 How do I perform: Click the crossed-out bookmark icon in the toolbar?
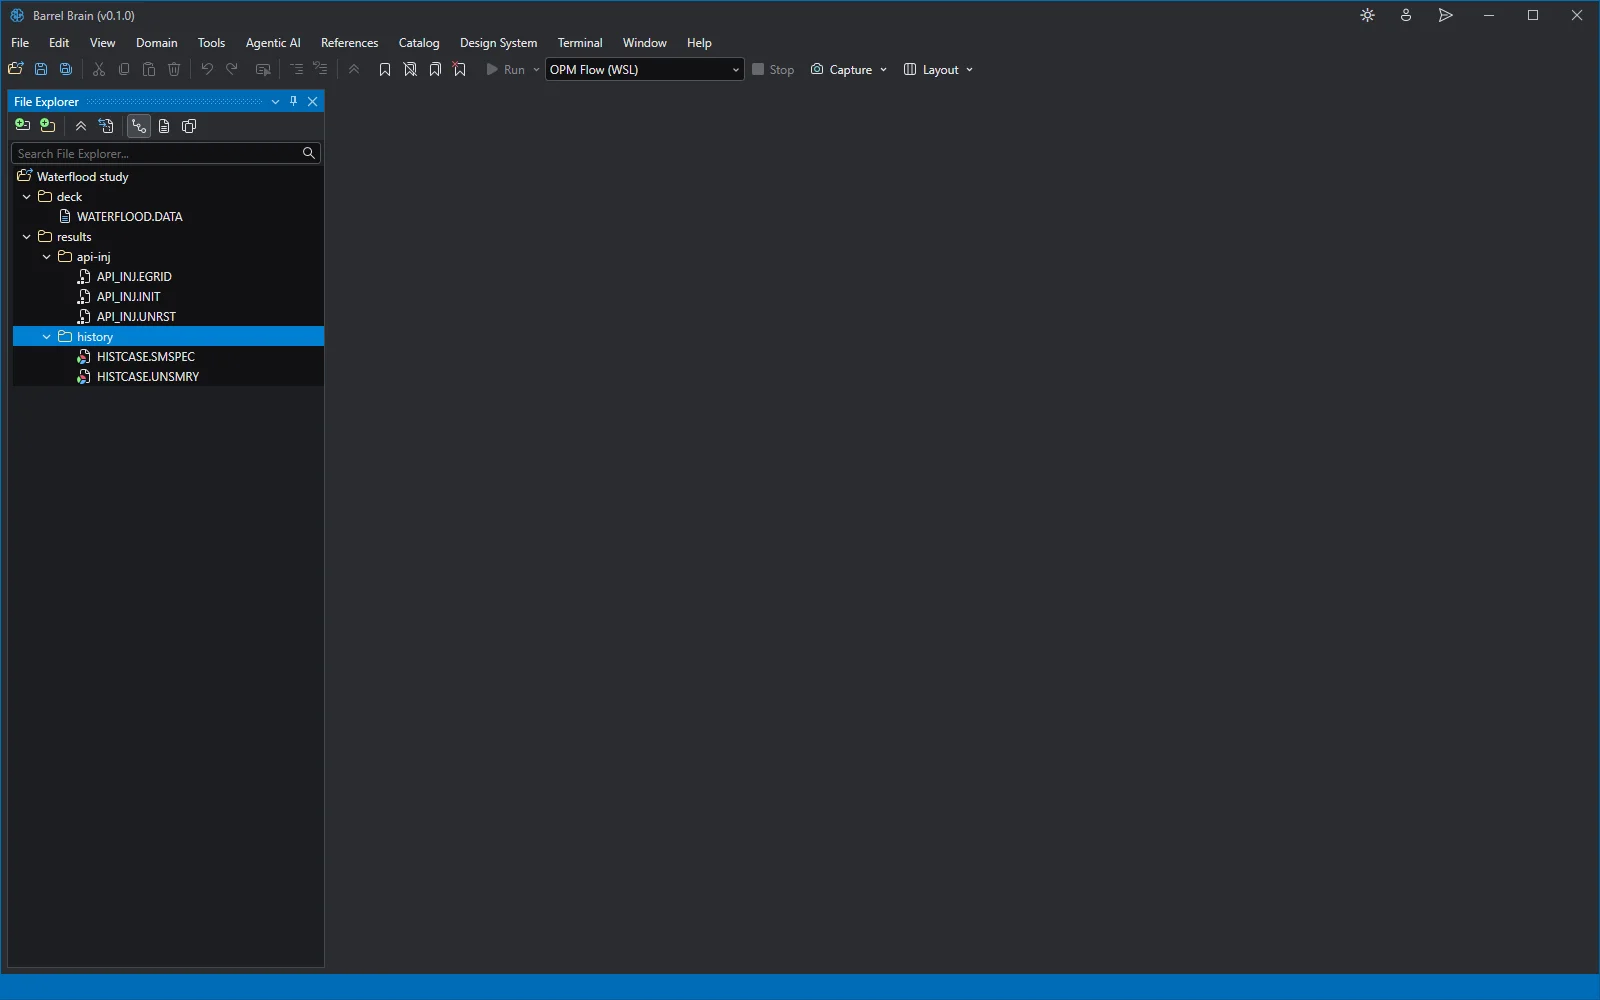pyautogui.click(x=410, y=69)
